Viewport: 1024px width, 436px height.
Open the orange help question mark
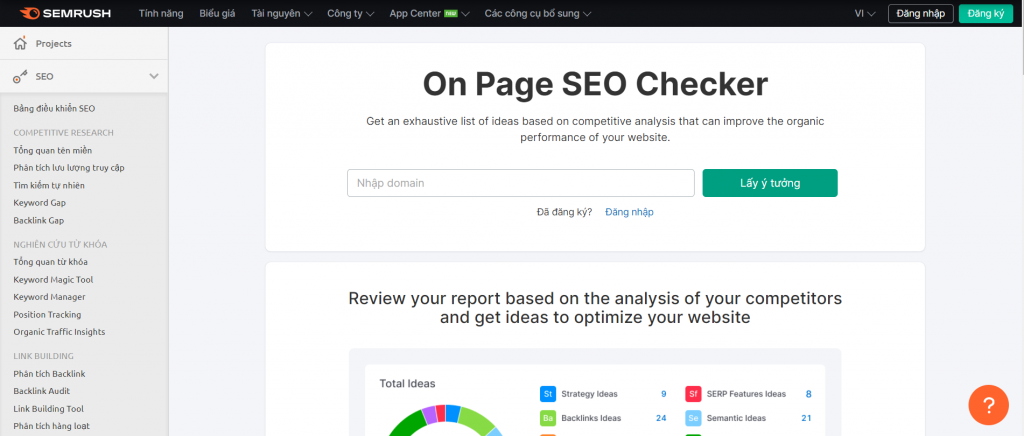tap(988, 405)
